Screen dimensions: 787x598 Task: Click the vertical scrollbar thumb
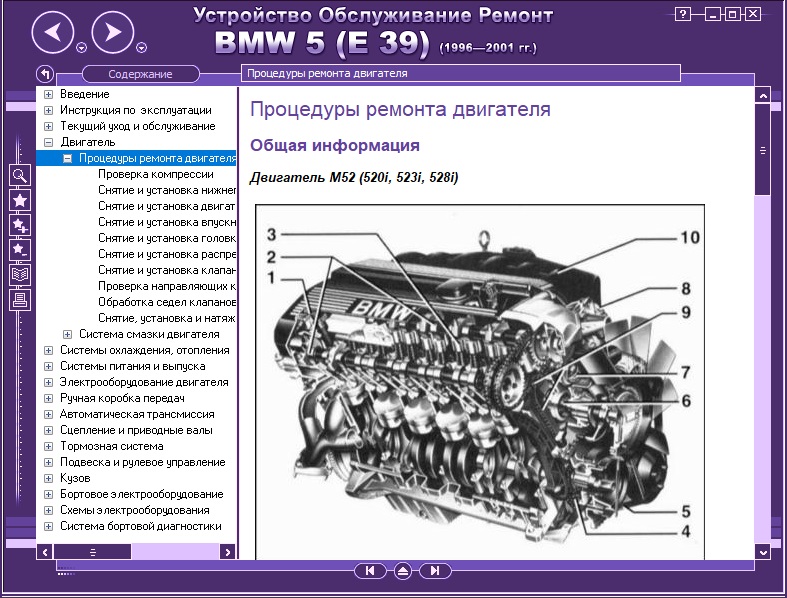click(x=762, y=150)
